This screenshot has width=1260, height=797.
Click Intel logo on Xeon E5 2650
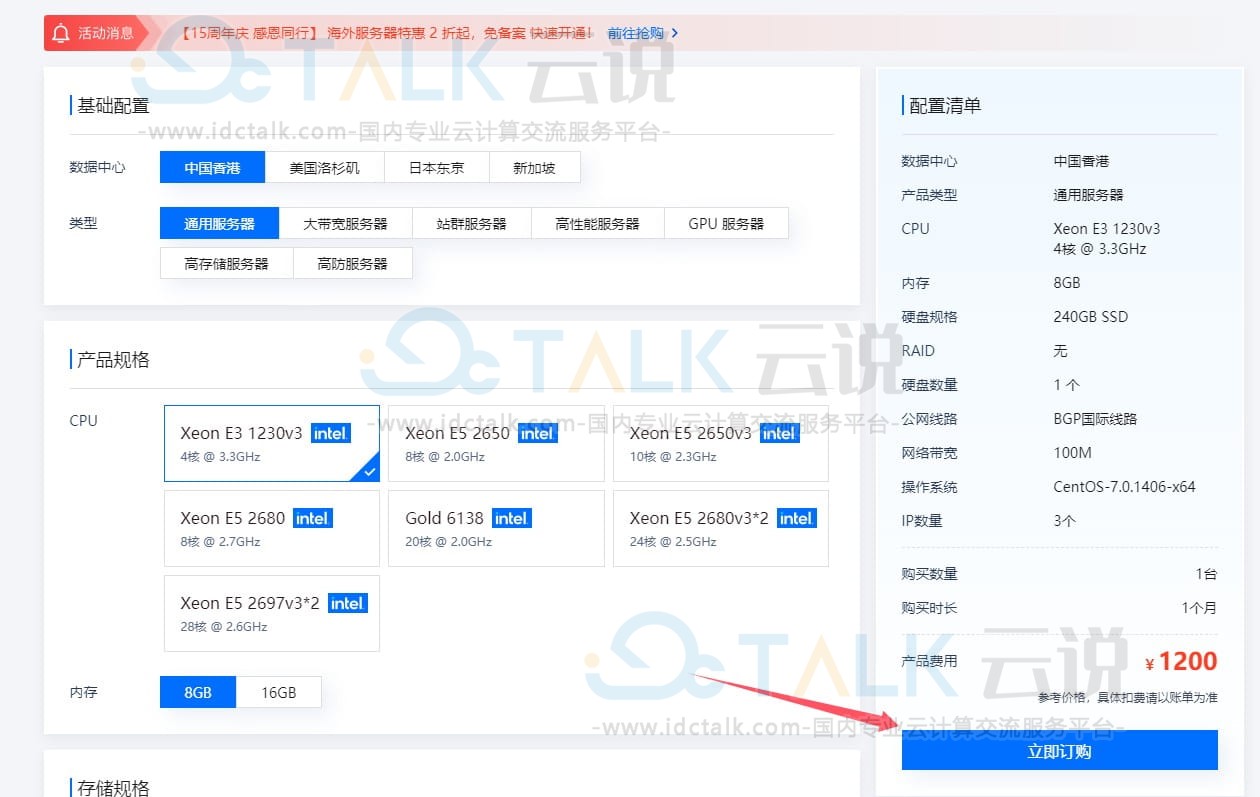tap(537, 433)
